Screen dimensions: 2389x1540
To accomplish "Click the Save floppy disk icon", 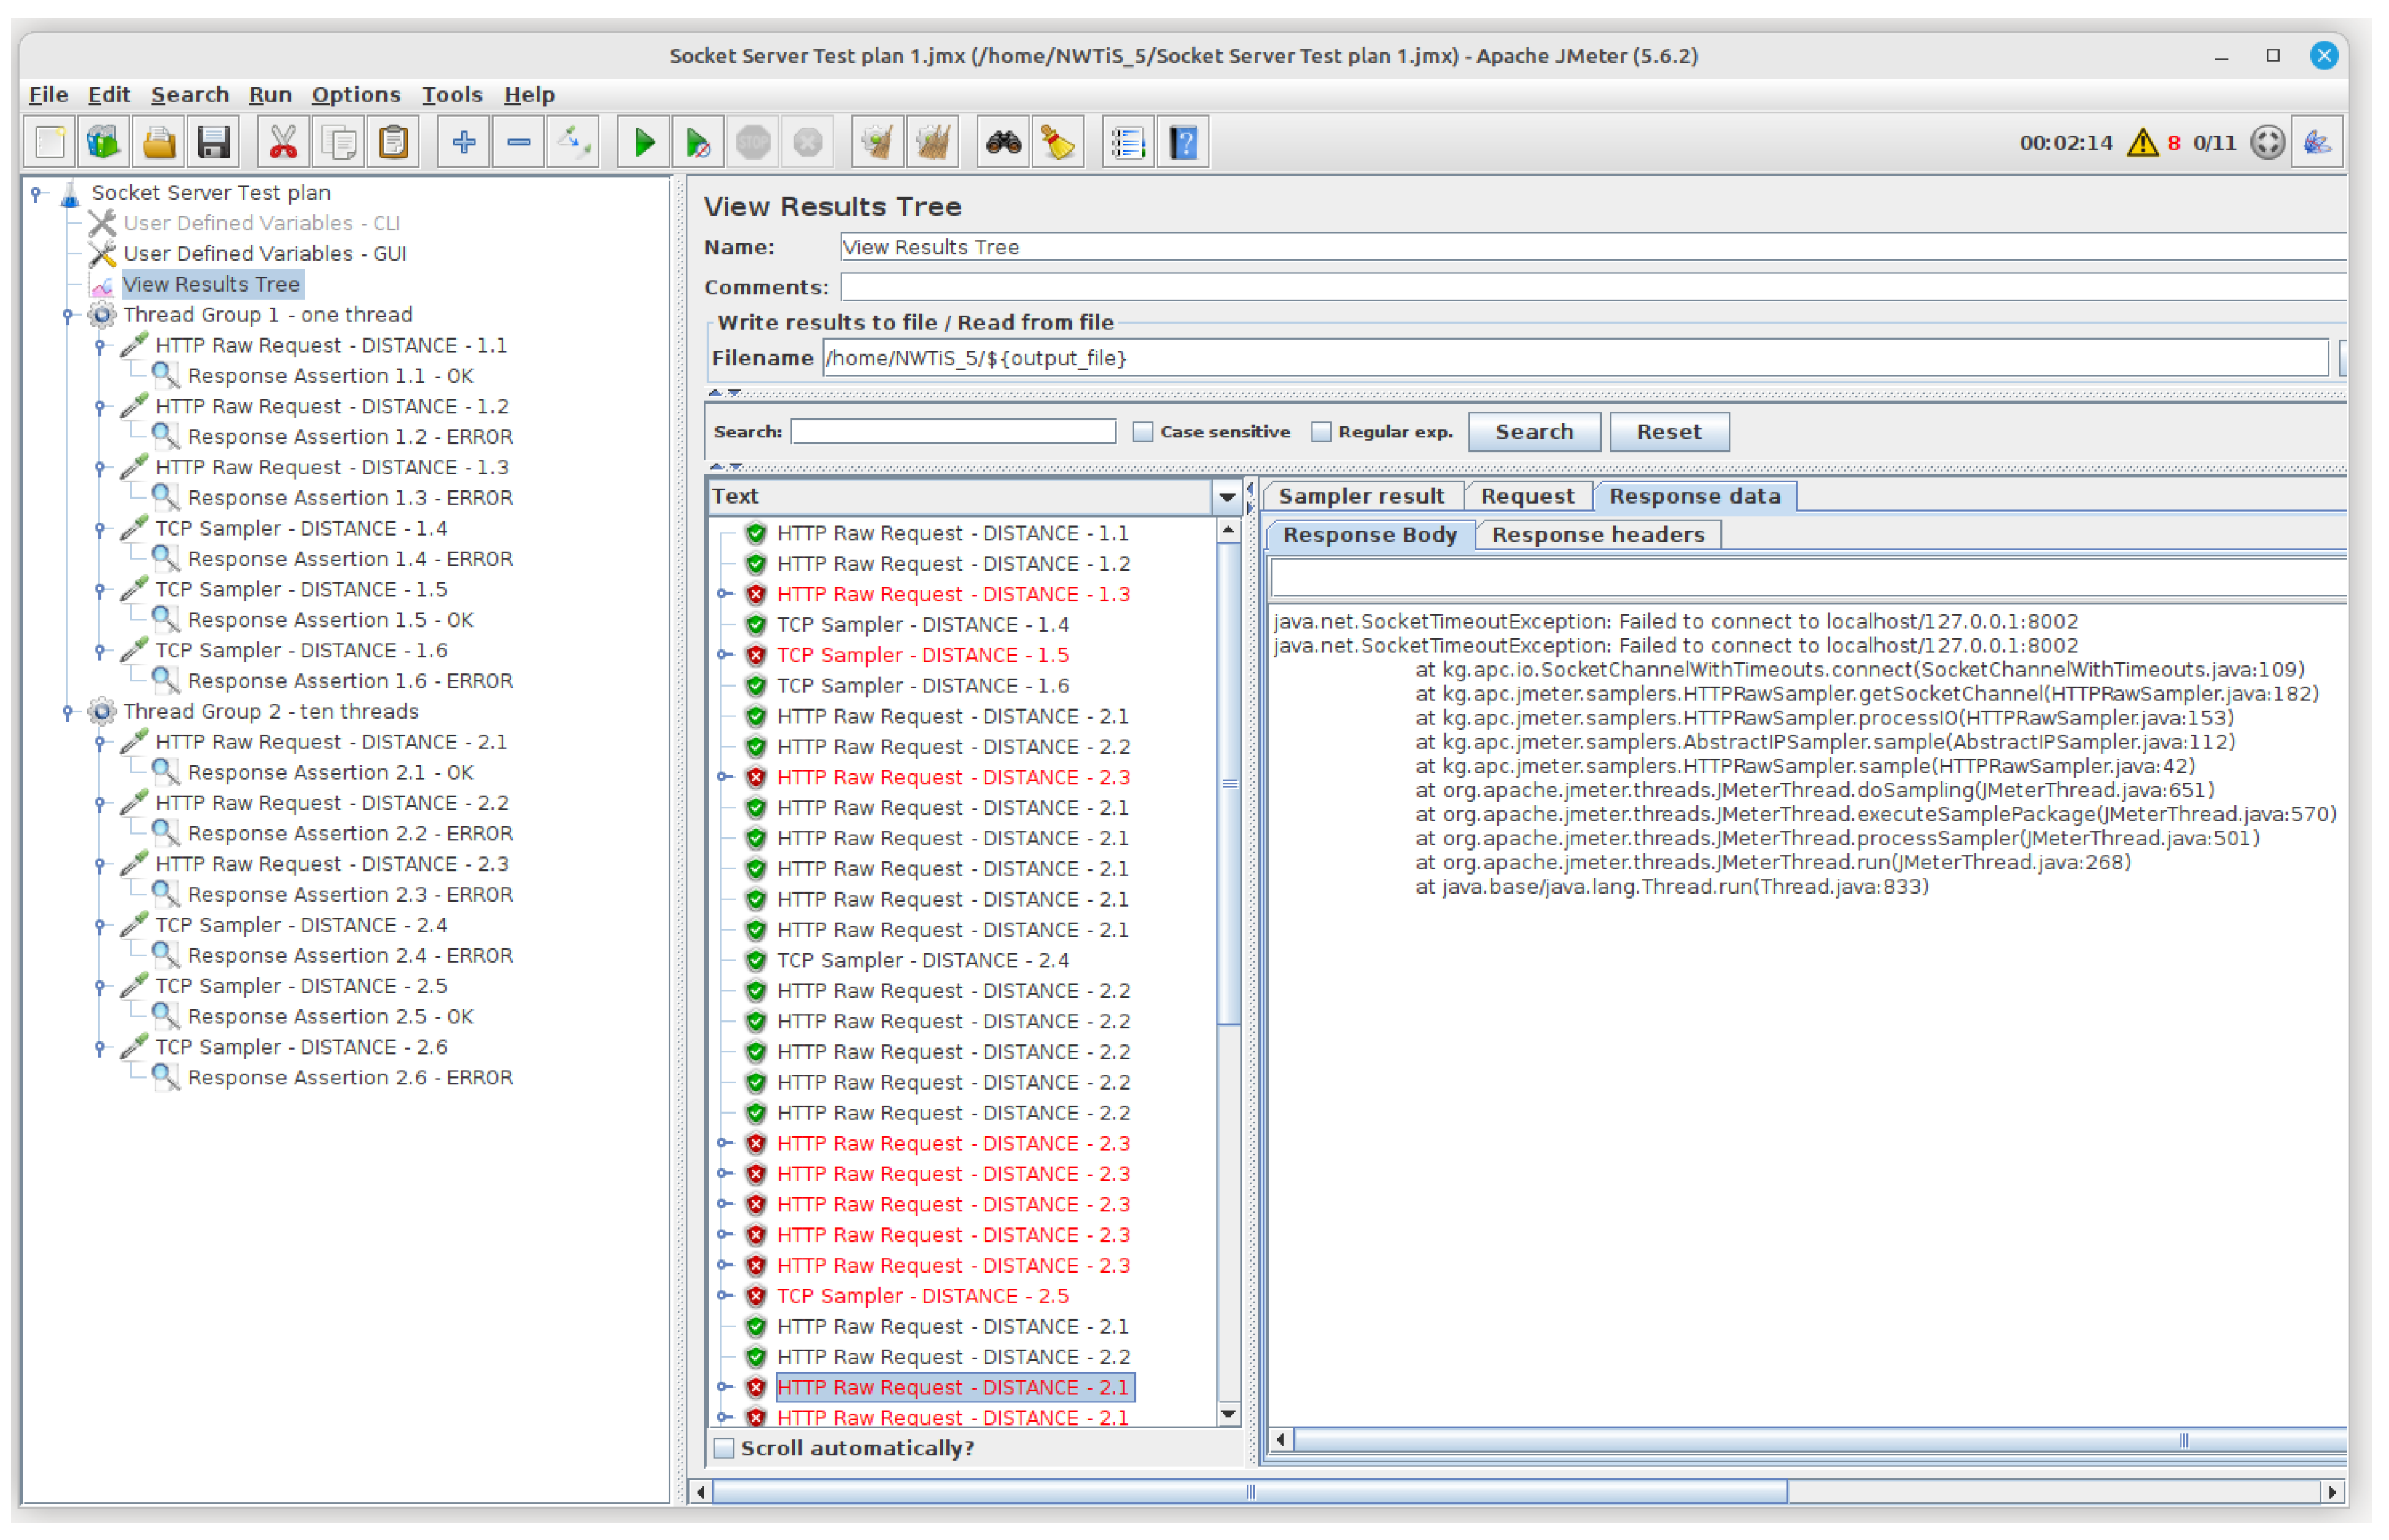I will tap(214, 143).
